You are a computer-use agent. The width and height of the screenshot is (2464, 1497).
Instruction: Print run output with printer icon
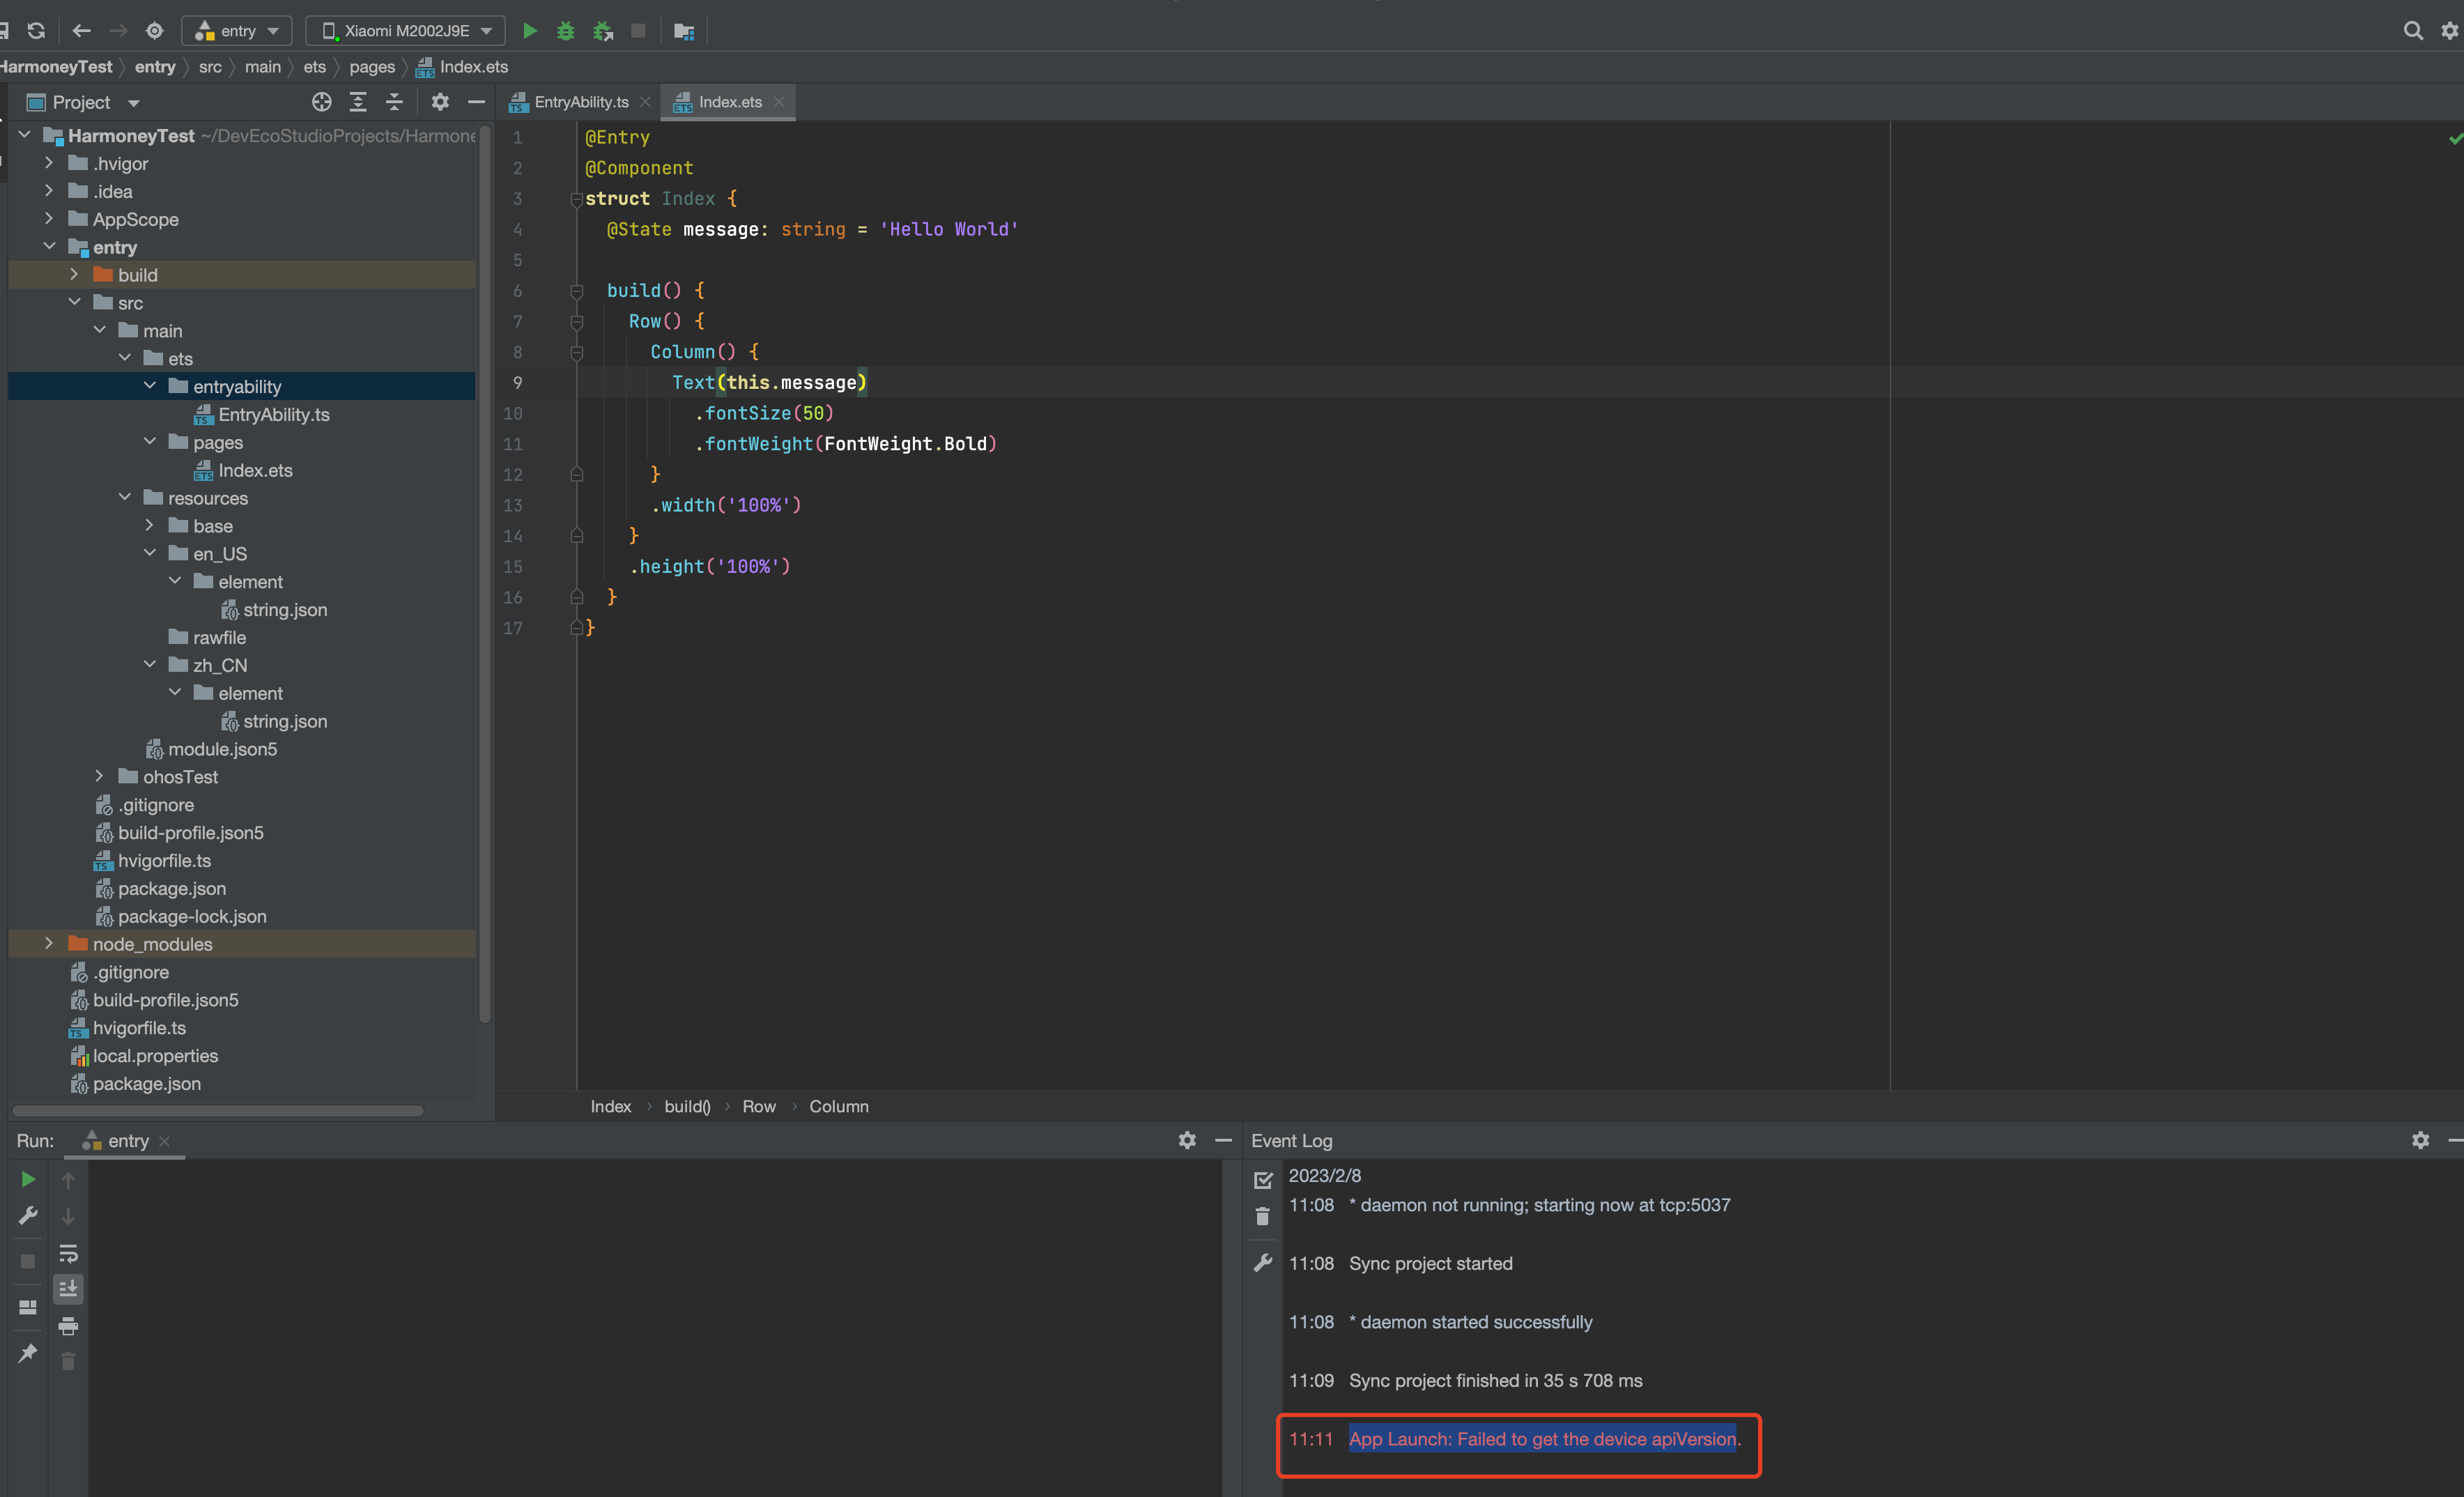(x=68, y=1326)
